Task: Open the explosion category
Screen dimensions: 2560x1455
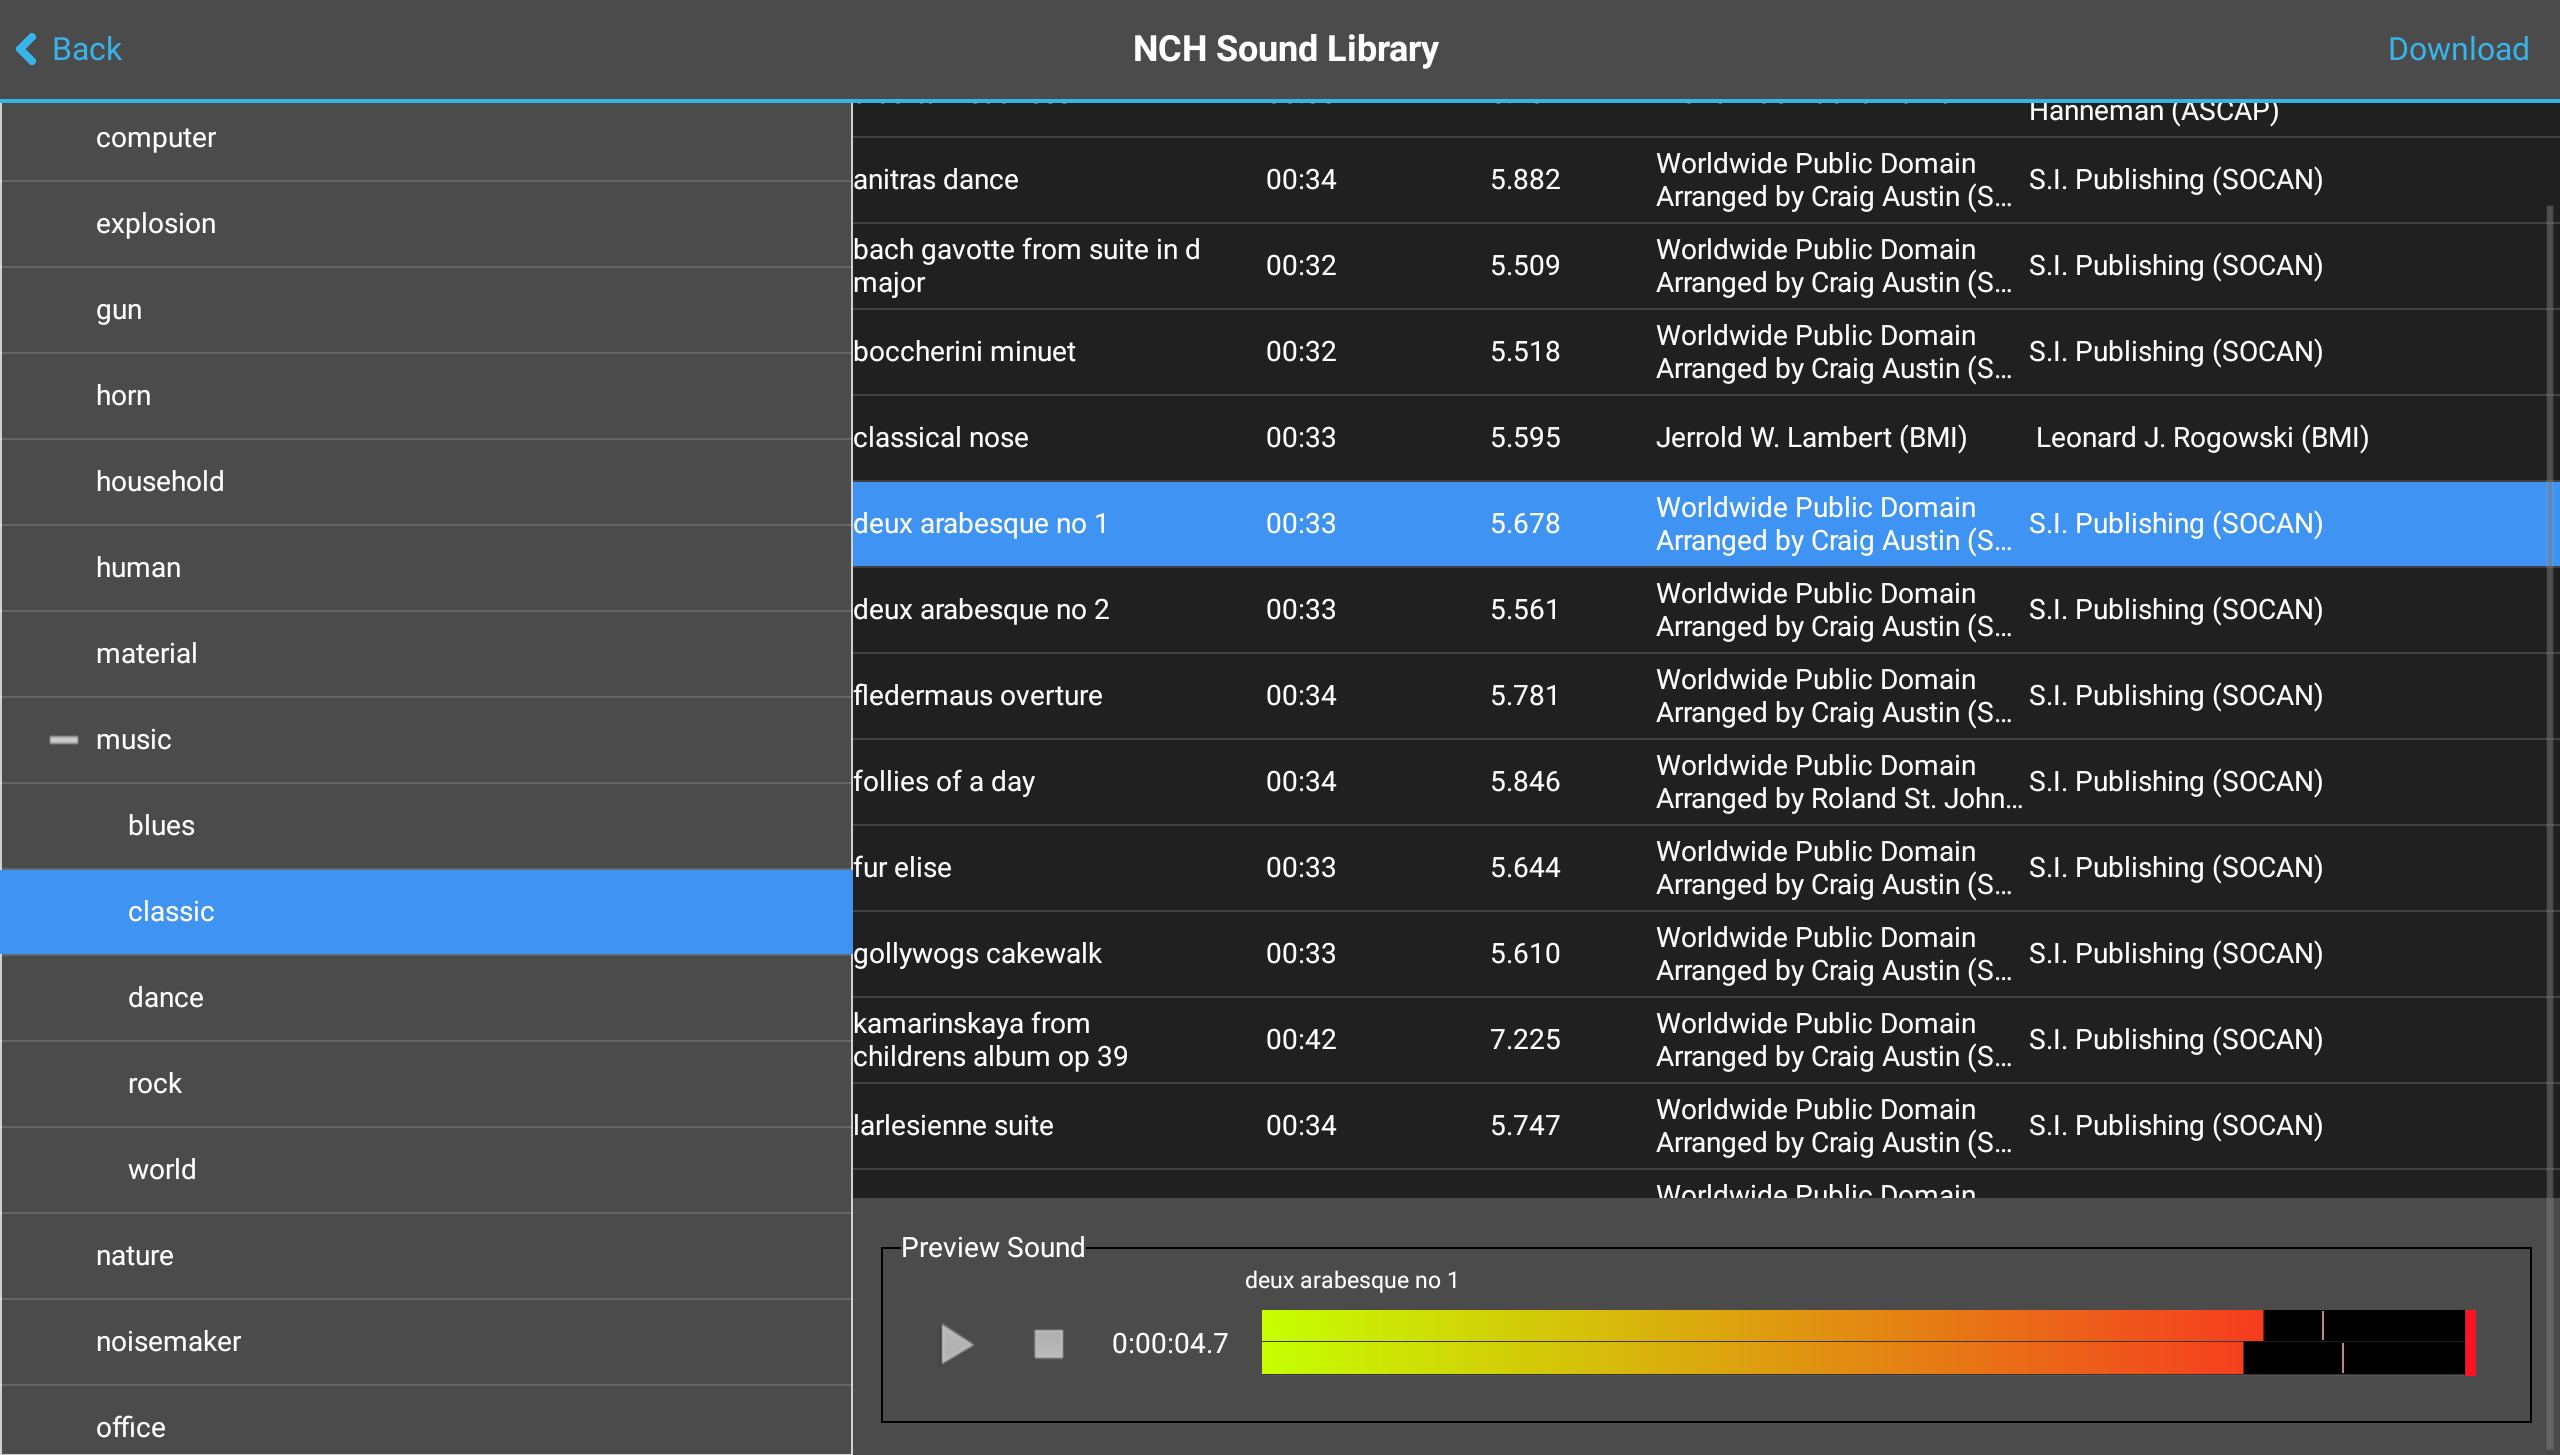Action: (x=426, y=224)
